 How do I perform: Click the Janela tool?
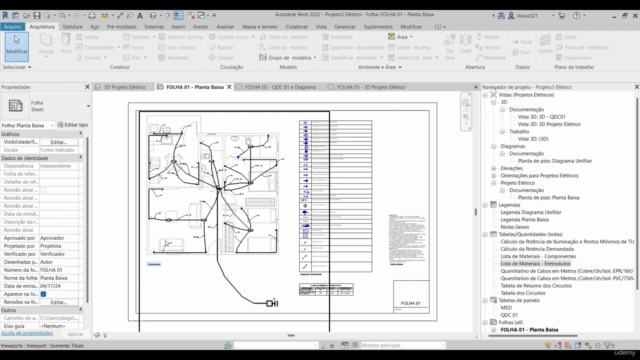[x=87, y=37]
